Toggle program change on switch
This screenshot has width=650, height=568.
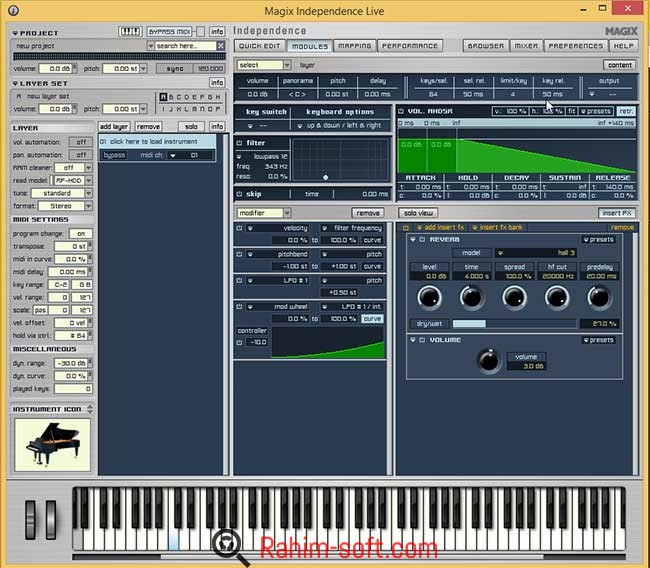(x=81, y=233)
